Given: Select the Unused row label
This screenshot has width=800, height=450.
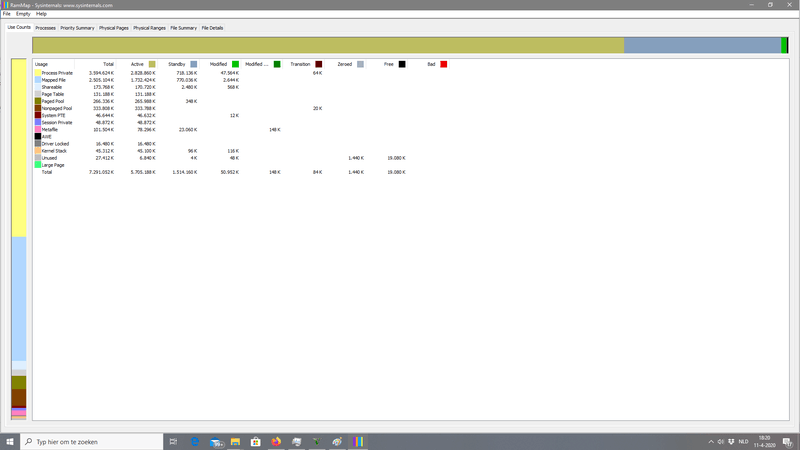Looking at the screenshot, I should pyautogui.click(x=49, y=158).
